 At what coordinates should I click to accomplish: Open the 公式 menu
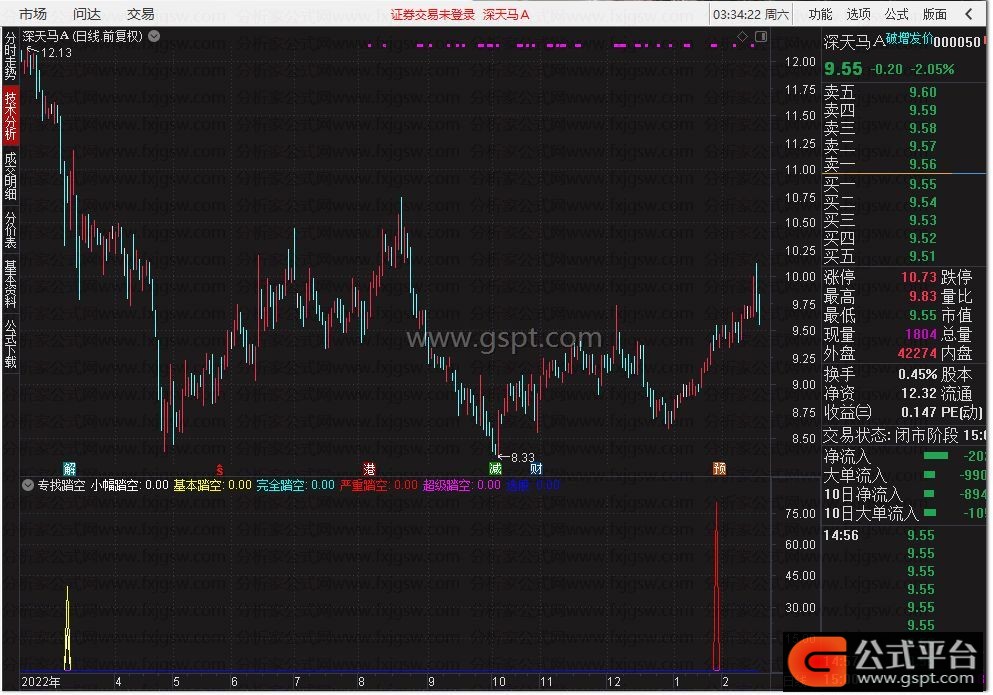(x=896, y=14)
